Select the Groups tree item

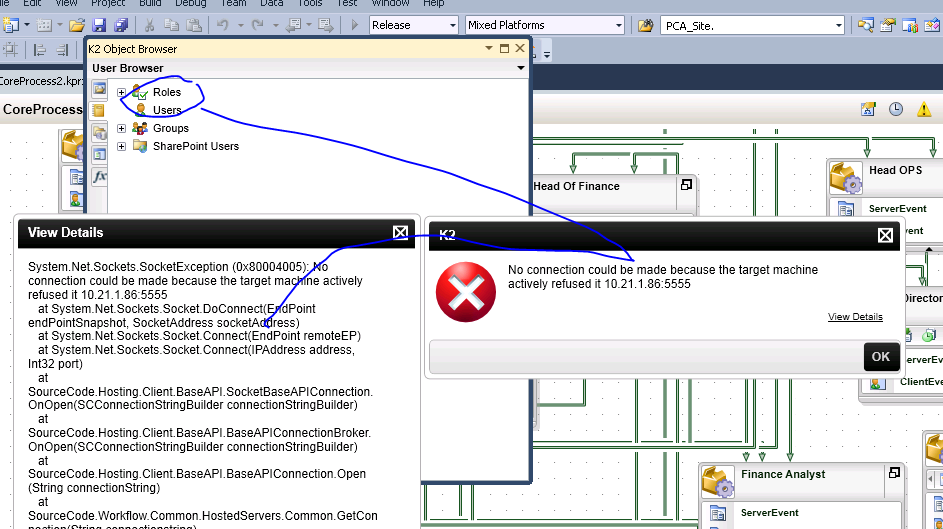171,128
